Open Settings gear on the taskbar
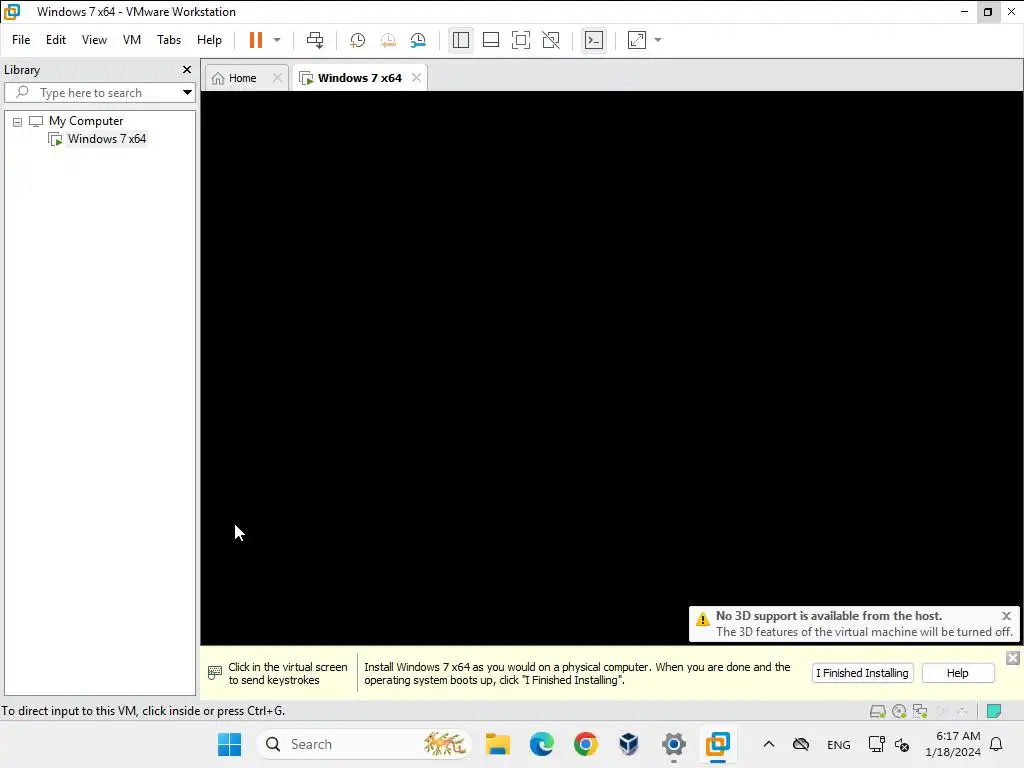The height and width of the screenshot is (768, 1024). tap(673, 744)
